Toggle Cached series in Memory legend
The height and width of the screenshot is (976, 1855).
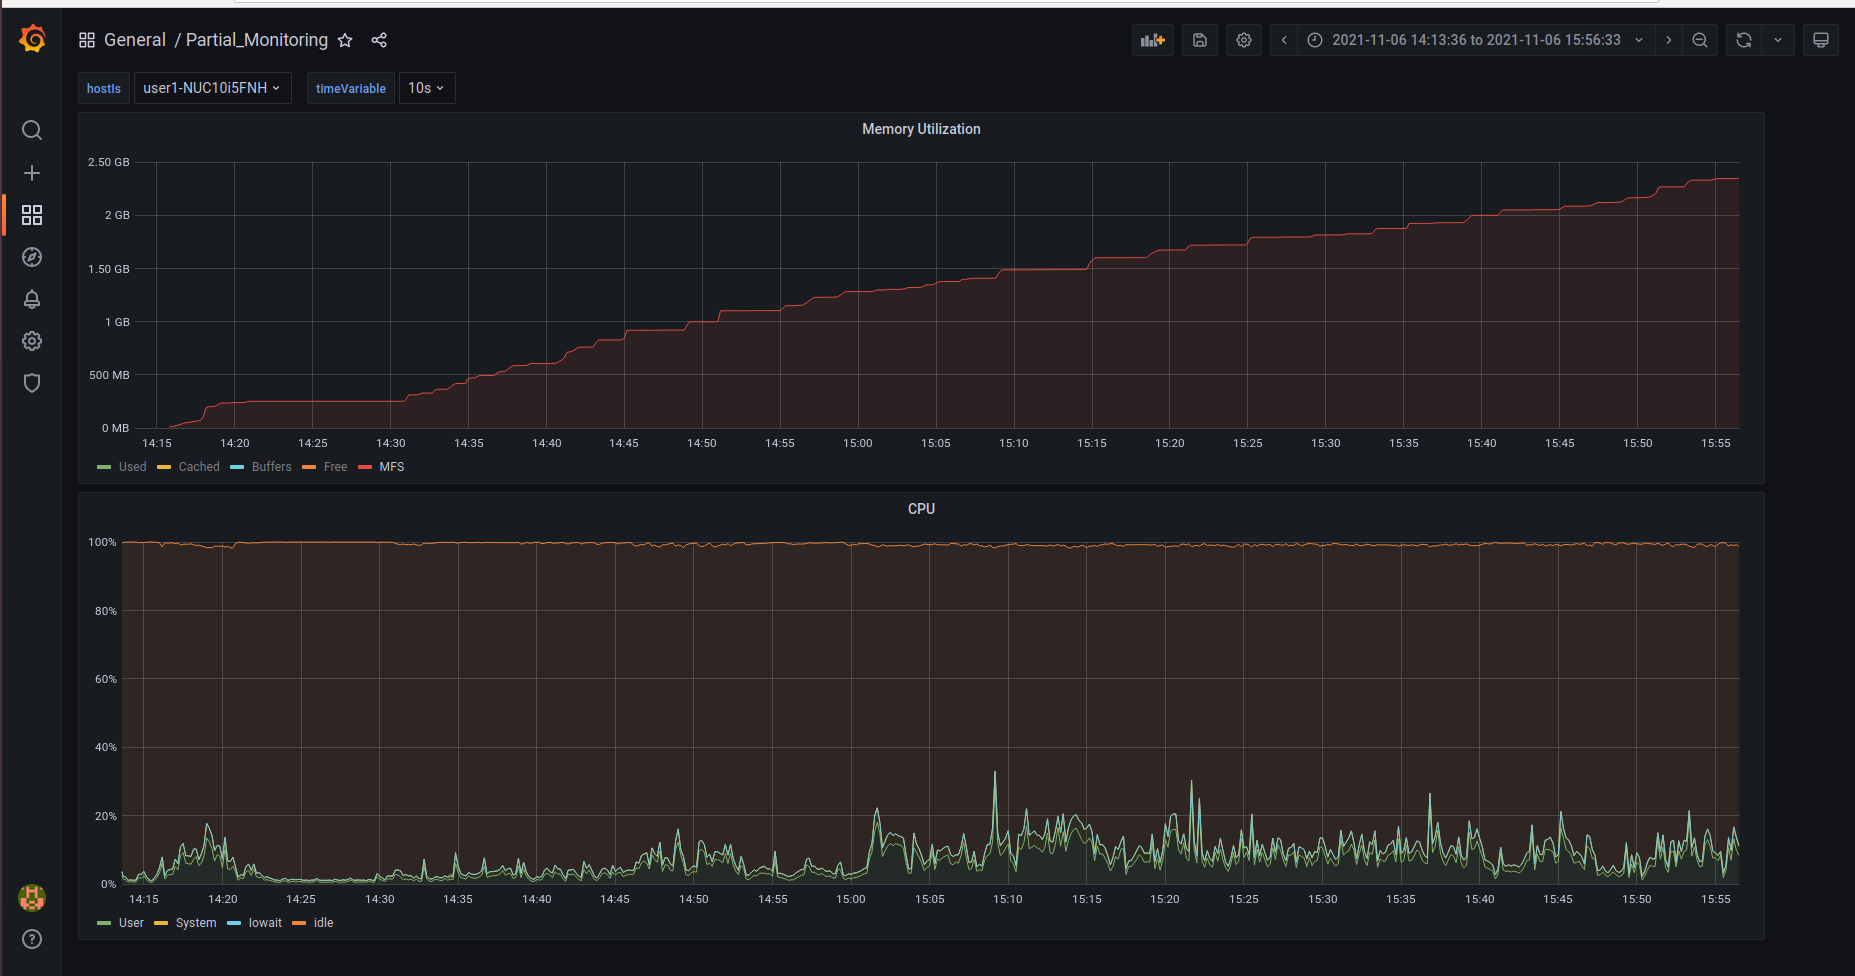[198, 467]
